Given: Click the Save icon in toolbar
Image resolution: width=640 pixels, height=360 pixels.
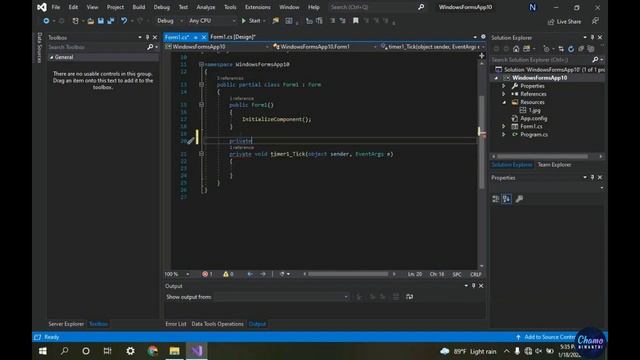Looking at the screenshot, I should tap(101, 21).
